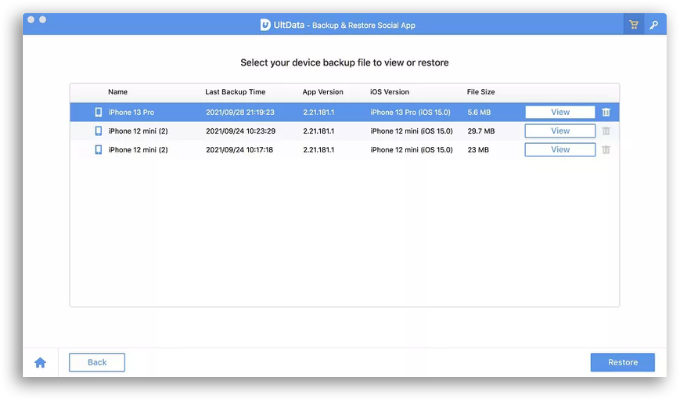Open the shopping cart purchase icon
The height and width of the screenshot is (400, 700).
coord(633,25)
